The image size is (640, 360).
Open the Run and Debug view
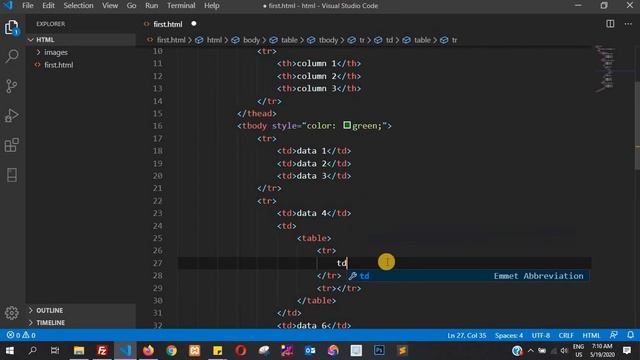point(12,116)
